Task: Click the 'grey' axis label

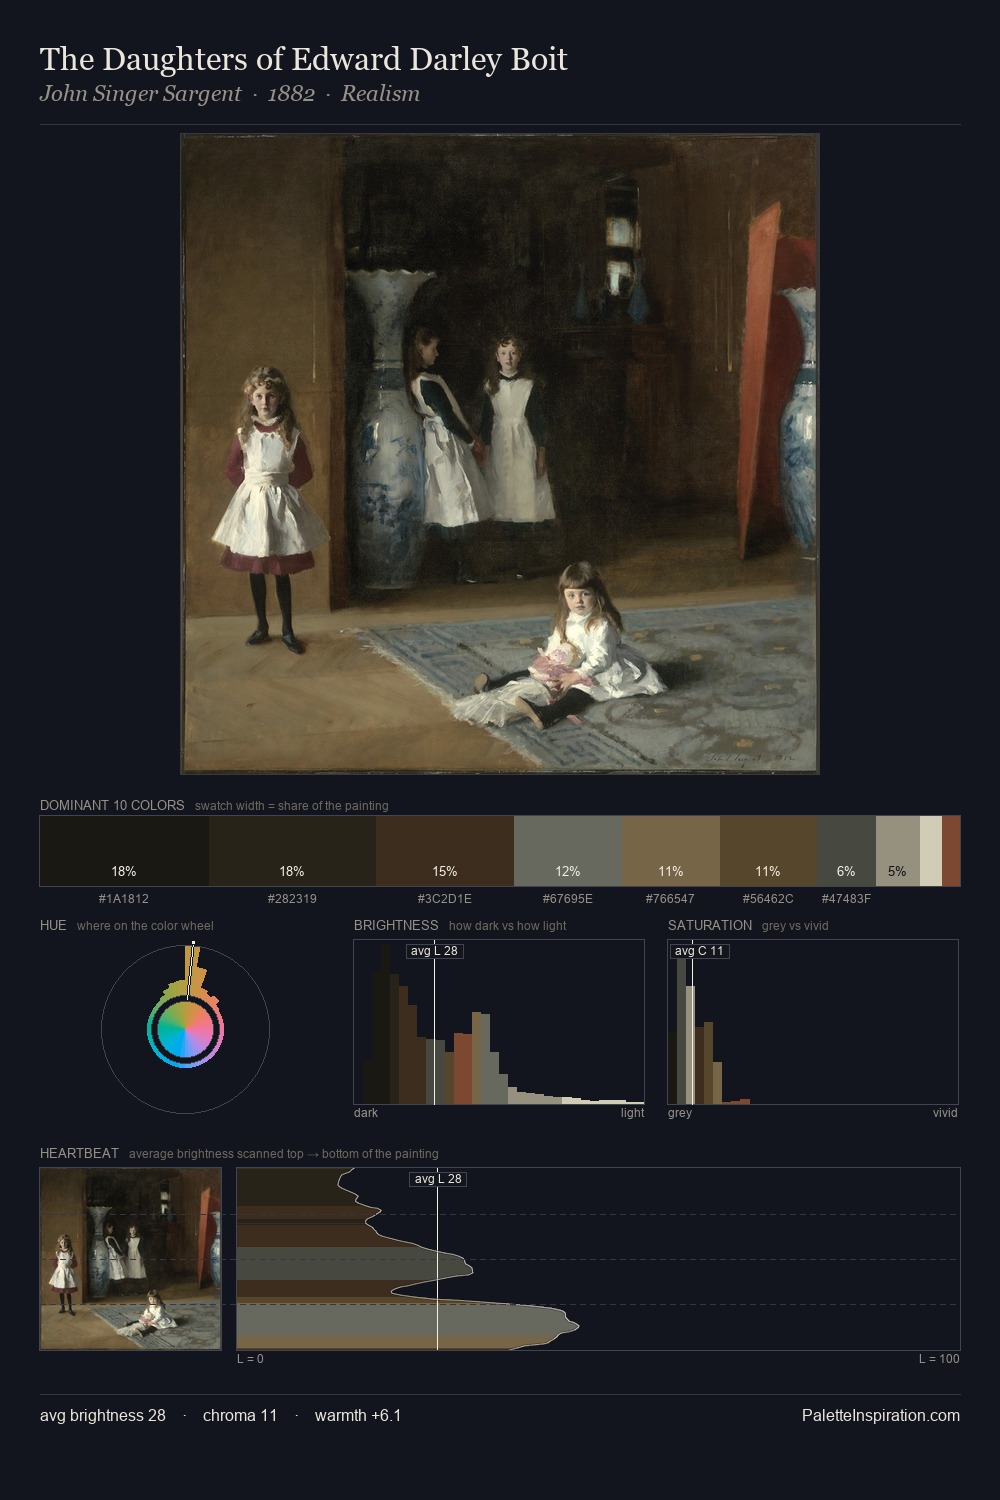Action: (x=680, y=1113)
